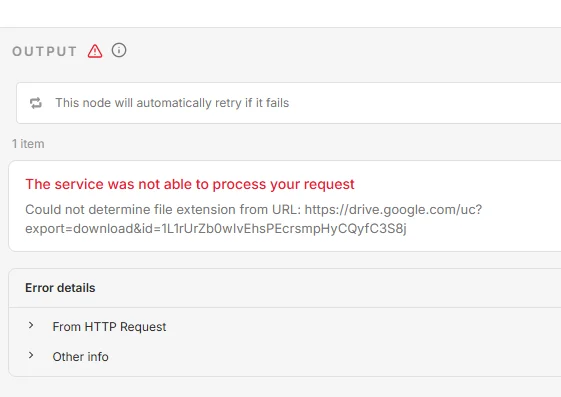The width and height of the screenshot is (561, 397).
Task: Click the From HTTP Request label
Action: tap(109, 327)
